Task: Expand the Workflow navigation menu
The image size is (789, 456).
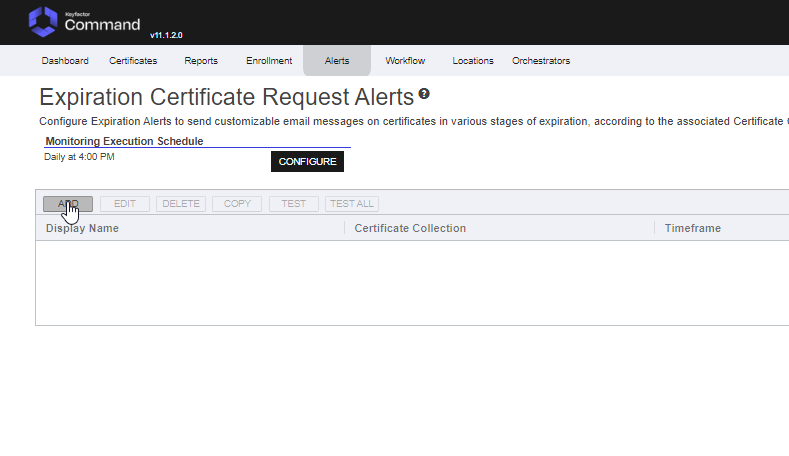Action: (405, 61)
